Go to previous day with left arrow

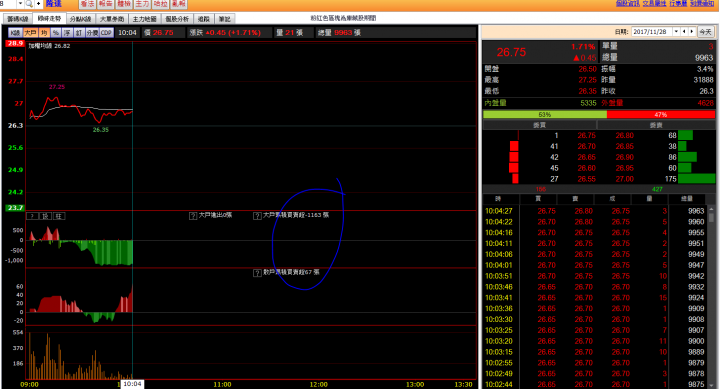[x=684, y=32]
